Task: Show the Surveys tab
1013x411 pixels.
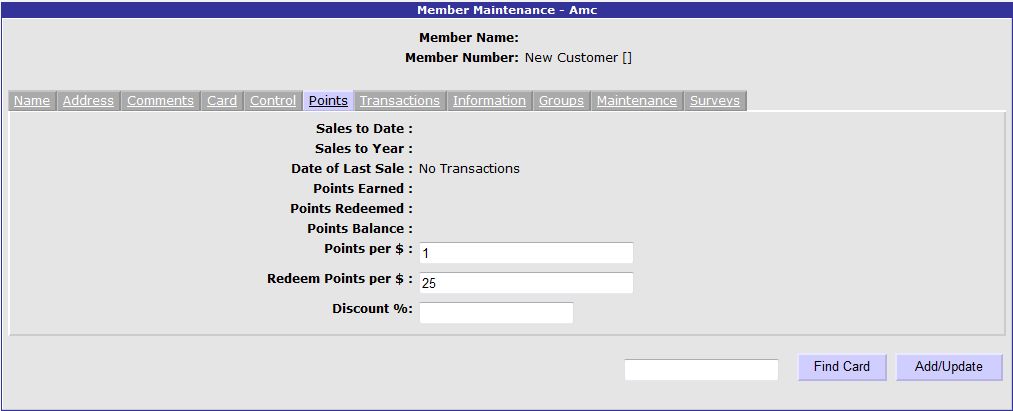Action: (x=715, y=101)
